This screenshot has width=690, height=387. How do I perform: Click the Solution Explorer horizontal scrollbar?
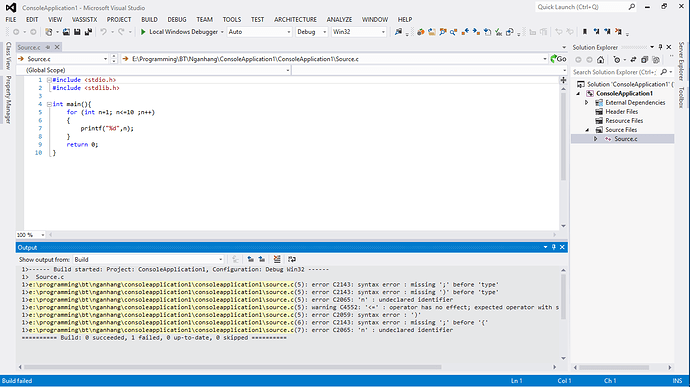tap(614, 367)
